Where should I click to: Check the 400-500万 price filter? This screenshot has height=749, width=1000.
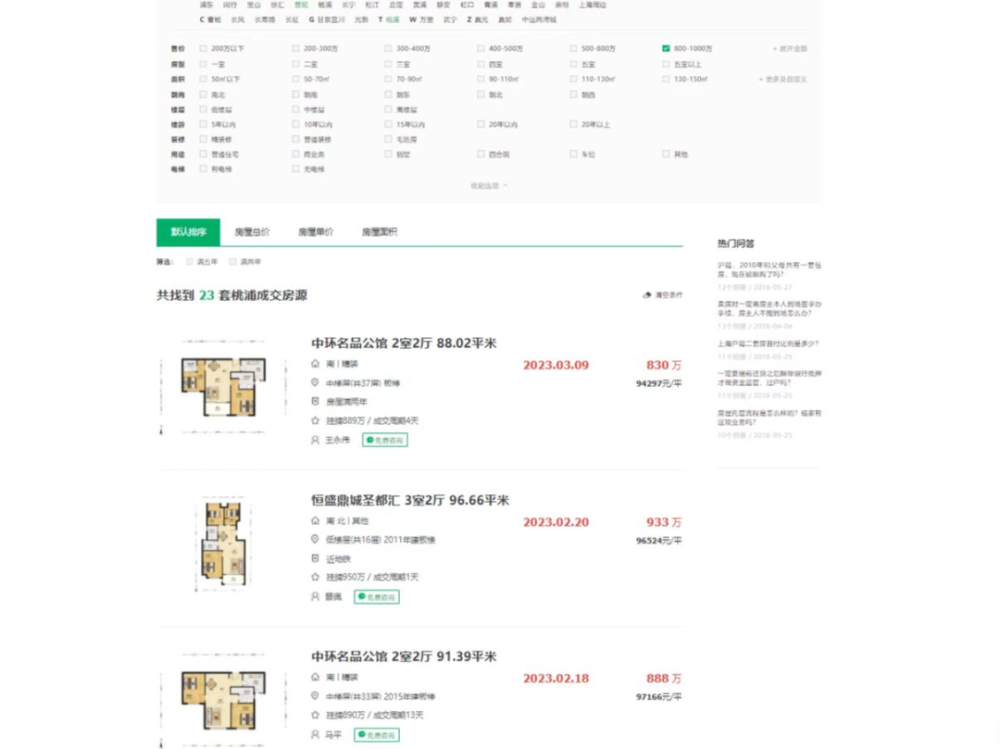tap(480, 48)
